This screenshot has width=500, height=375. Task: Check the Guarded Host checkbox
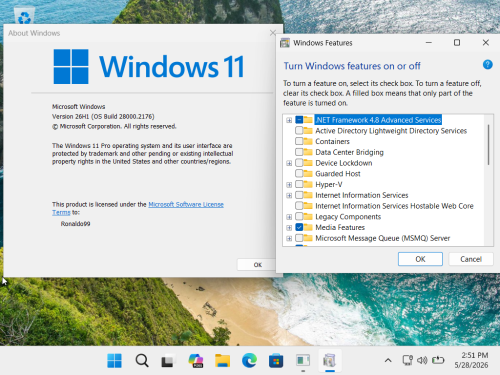pos(299,173)
